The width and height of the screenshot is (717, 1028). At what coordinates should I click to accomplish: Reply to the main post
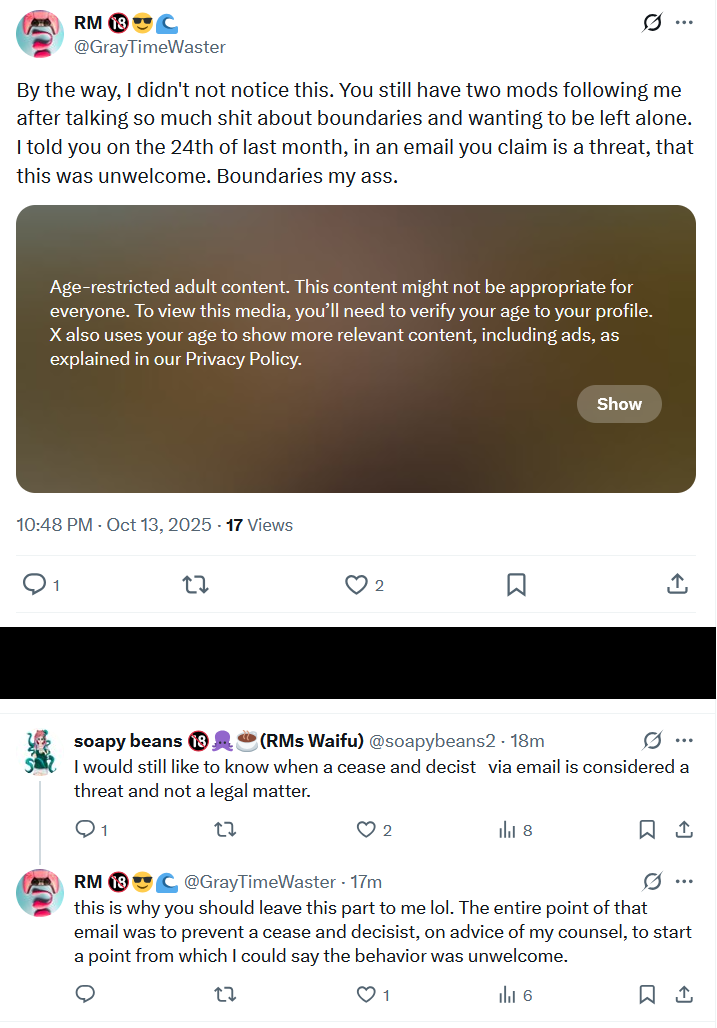[34, 584]
